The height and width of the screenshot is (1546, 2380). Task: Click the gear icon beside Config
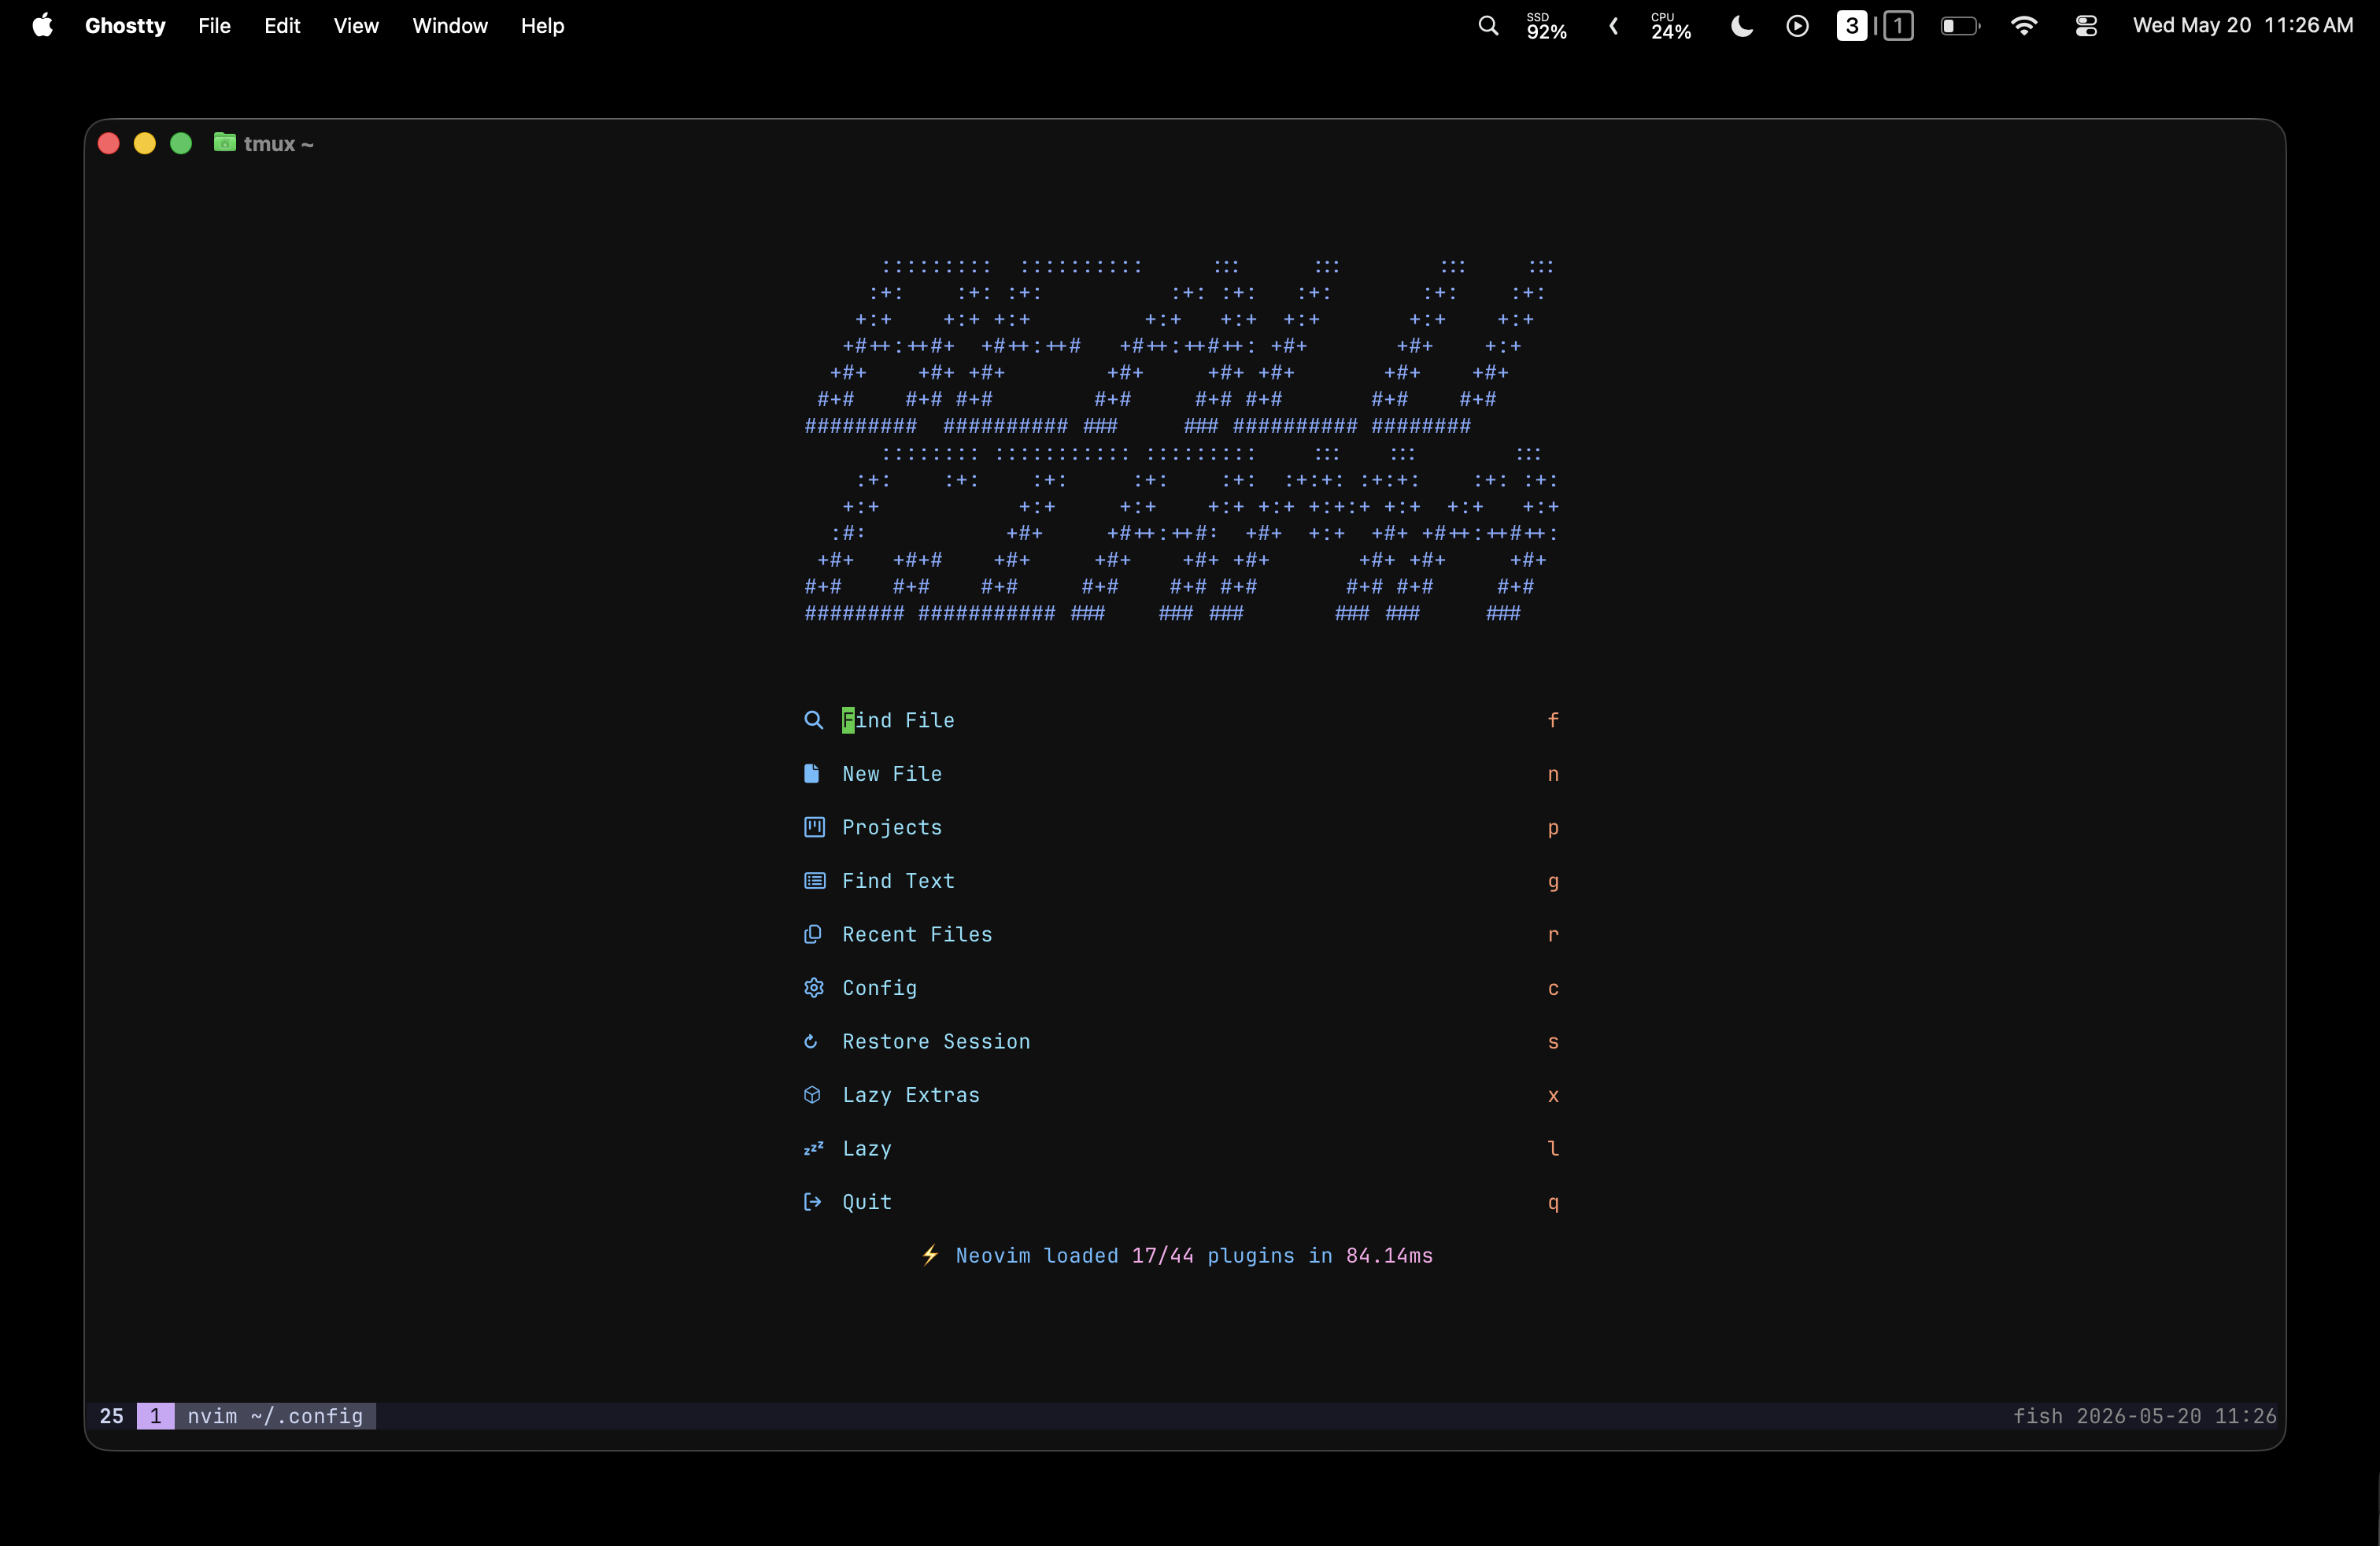click(814, 988)
